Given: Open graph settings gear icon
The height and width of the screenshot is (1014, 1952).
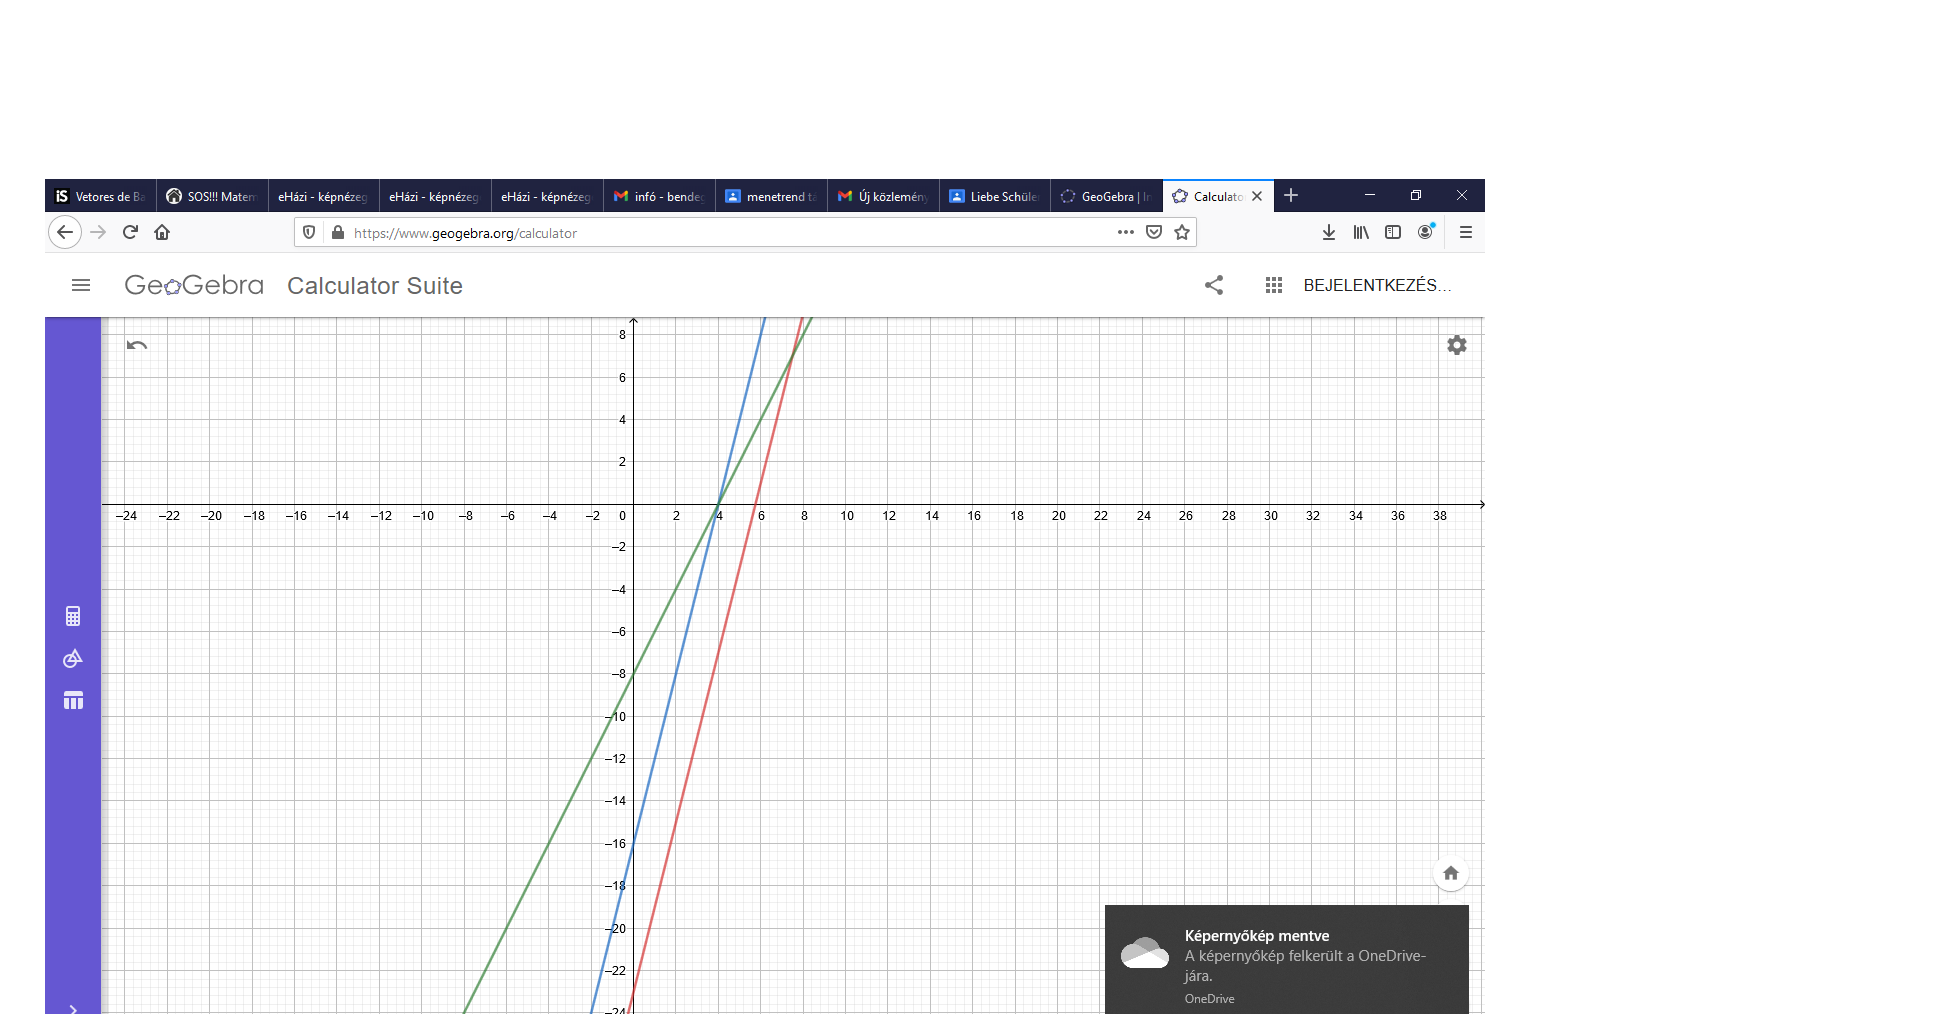Looking at the screenshot, I should (1456, 345).
